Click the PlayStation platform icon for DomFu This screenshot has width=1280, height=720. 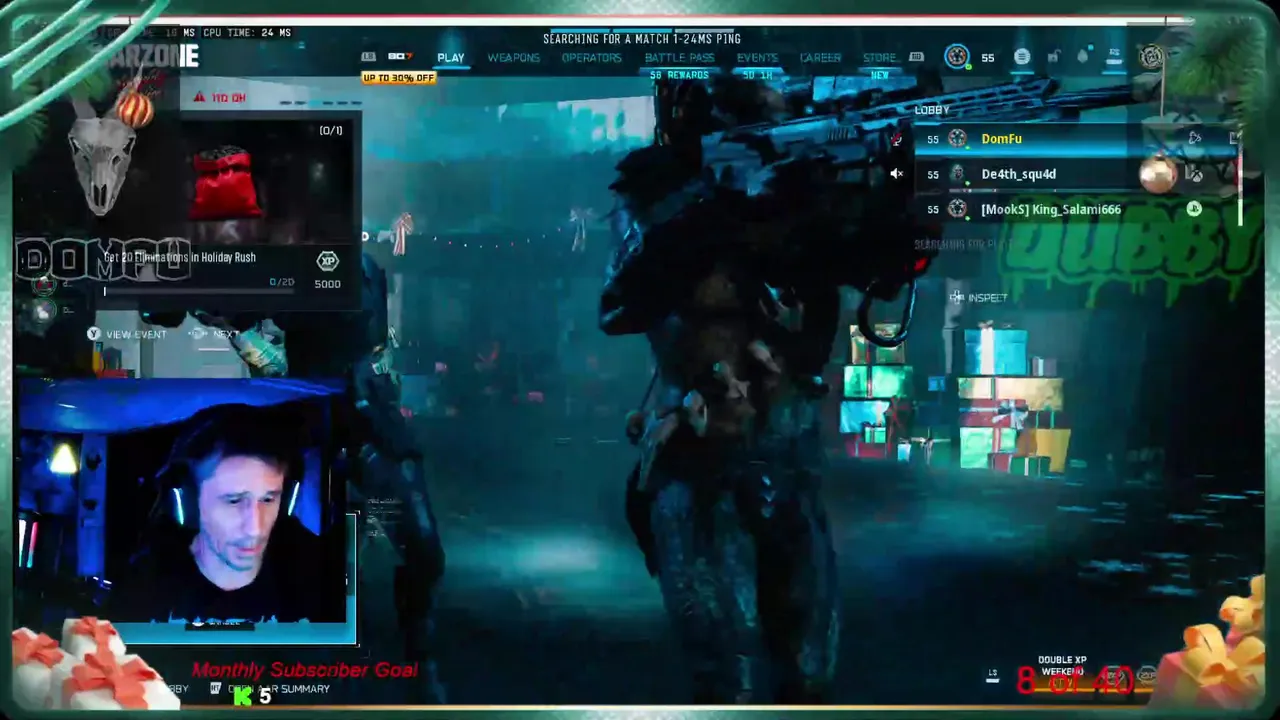coord(1194,138)
